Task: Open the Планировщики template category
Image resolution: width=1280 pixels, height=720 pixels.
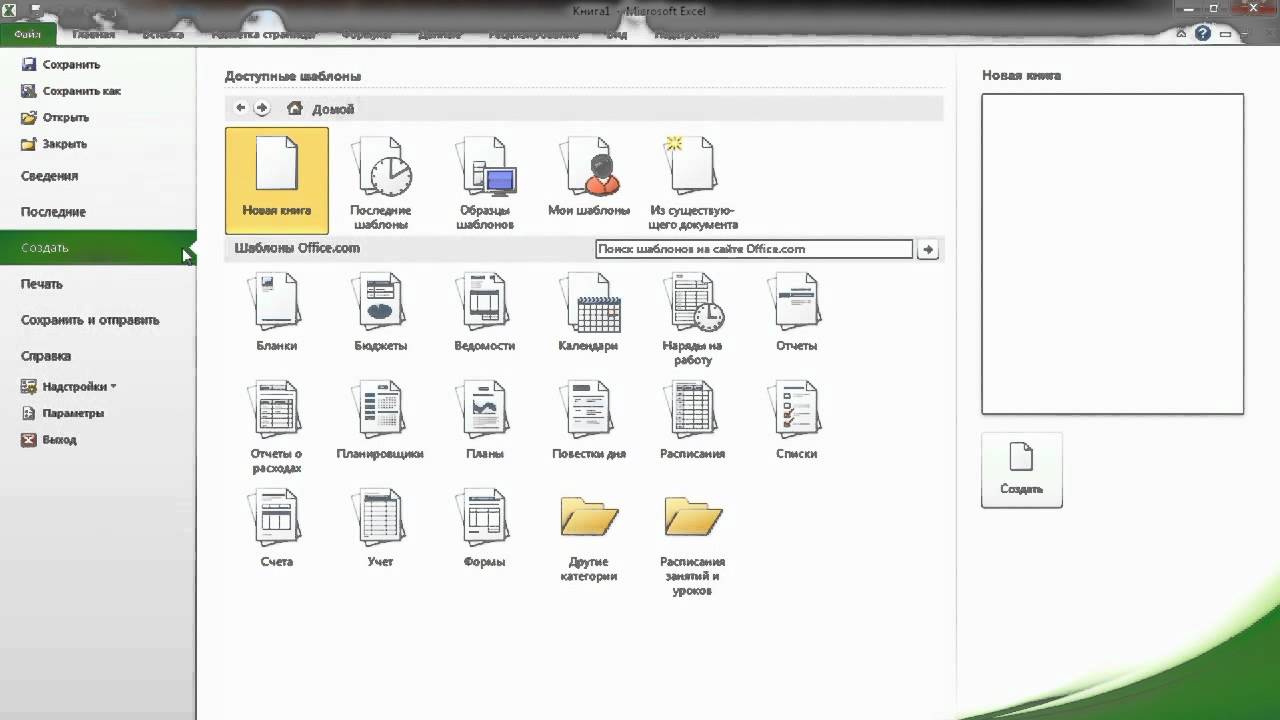Action: tap(380, 420)
